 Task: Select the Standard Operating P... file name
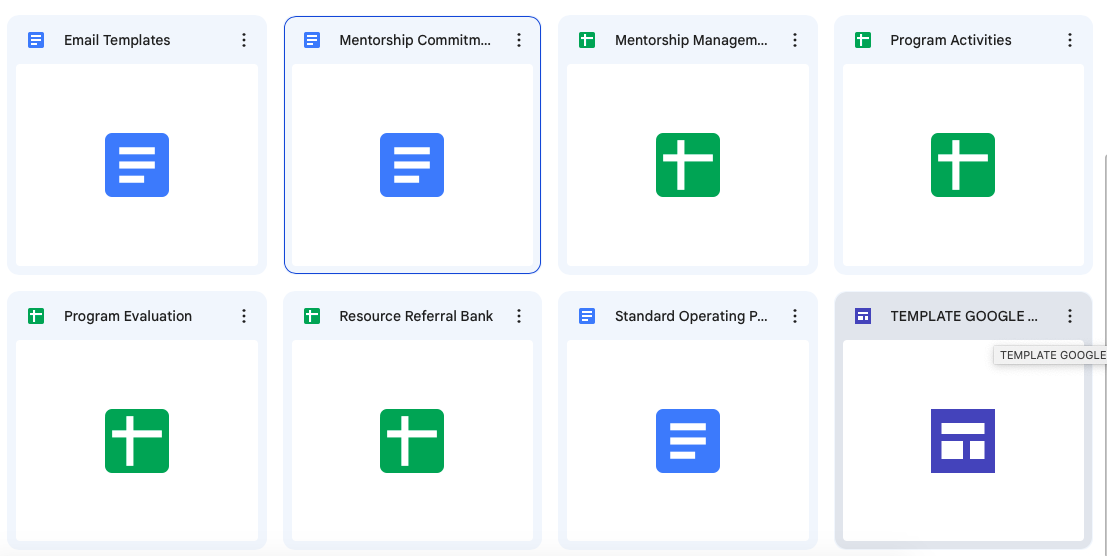tap(691, 316)
